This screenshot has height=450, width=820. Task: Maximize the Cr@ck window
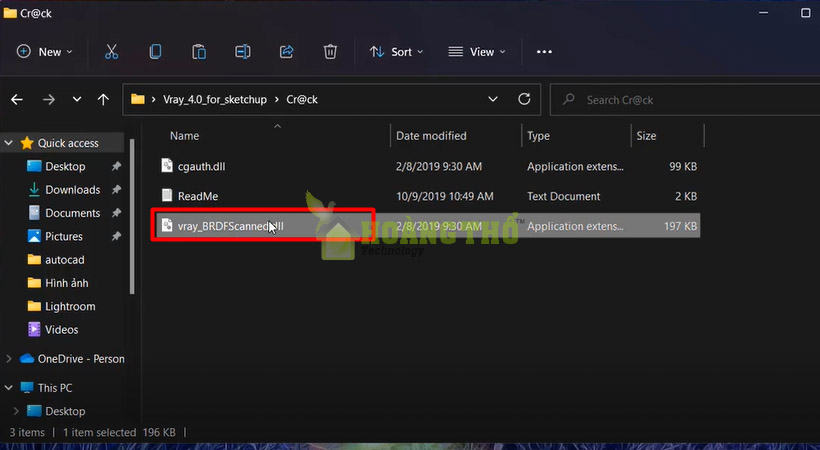[x=805, y=13]
